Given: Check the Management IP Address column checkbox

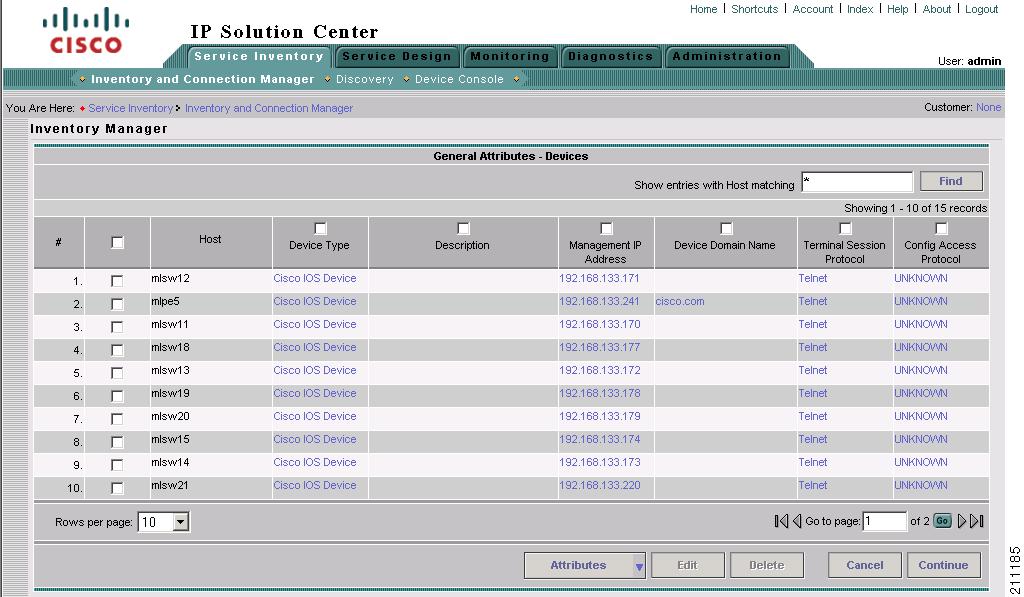Looking at the screenshot, I should [x=606, y=228].
